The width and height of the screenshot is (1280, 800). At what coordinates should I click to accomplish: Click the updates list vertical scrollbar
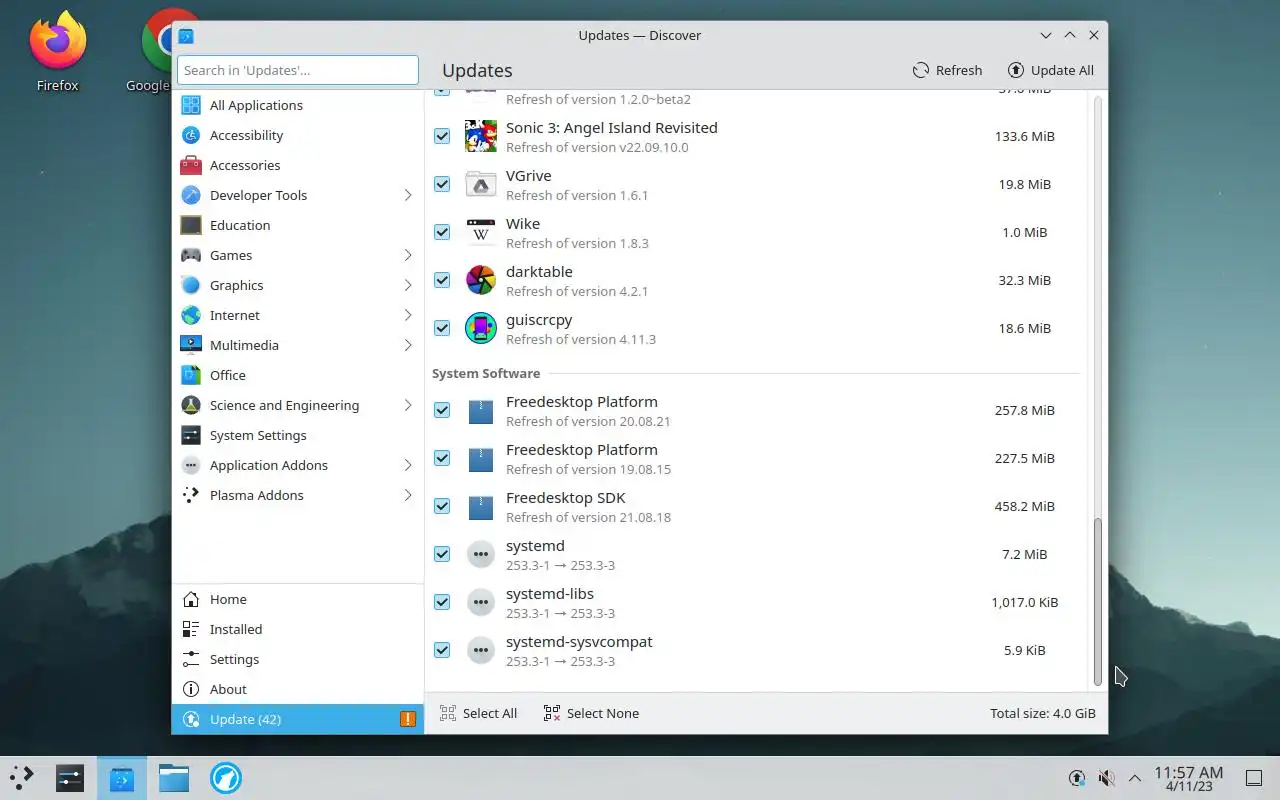[x=1097, y=601]
